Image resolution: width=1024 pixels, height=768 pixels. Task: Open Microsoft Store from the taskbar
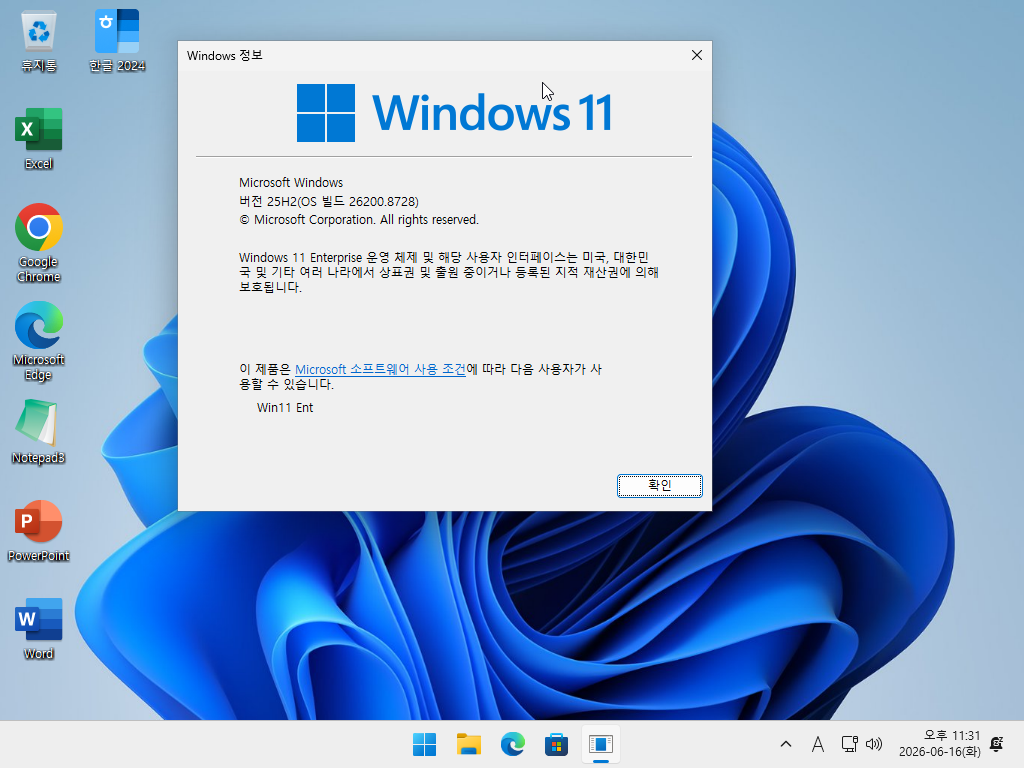(556, 744)
